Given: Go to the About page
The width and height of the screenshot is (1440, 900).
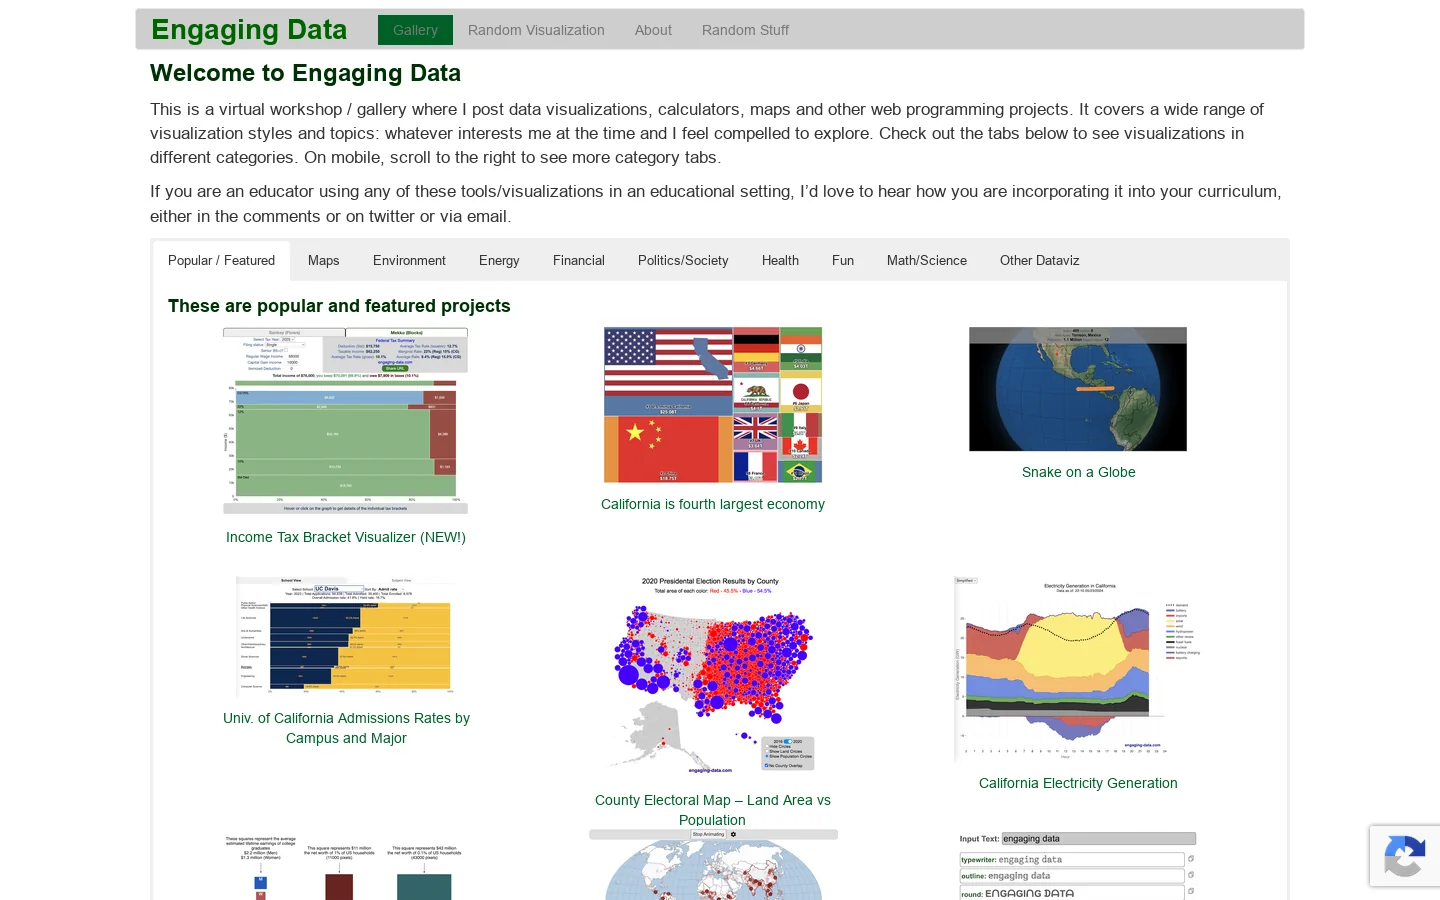Looking at the screenshot, I should pyautogui.click(x=653, y=30).
